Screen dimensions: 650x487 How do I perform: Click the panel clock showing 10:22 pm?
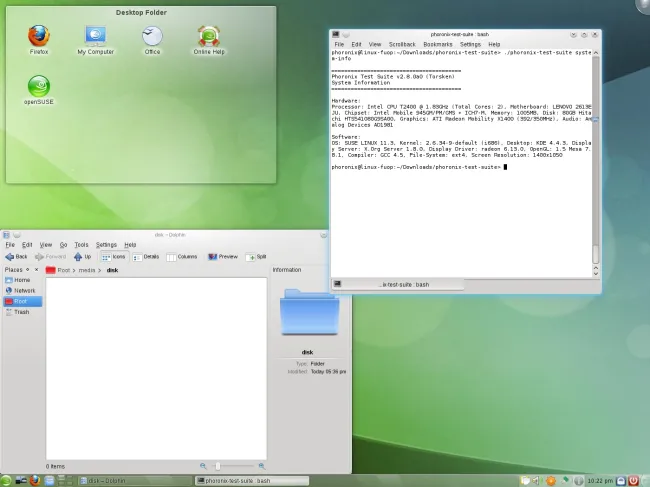600,481
